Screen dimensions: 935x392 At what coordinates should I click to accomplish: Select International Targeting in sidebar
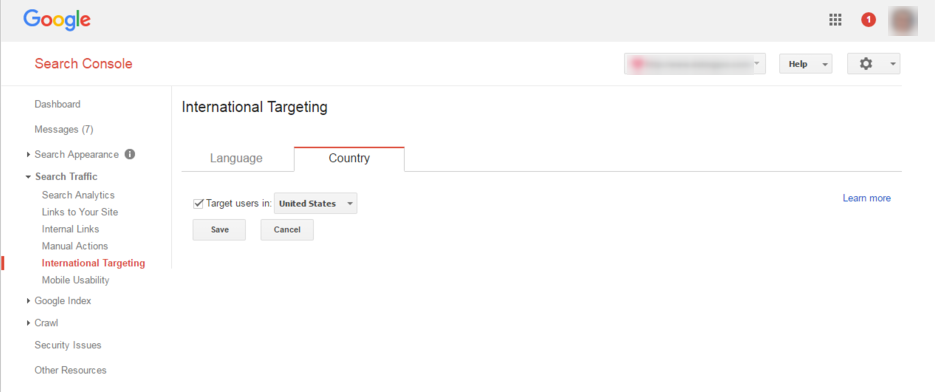pyautogui.click(x=93, y=263)
